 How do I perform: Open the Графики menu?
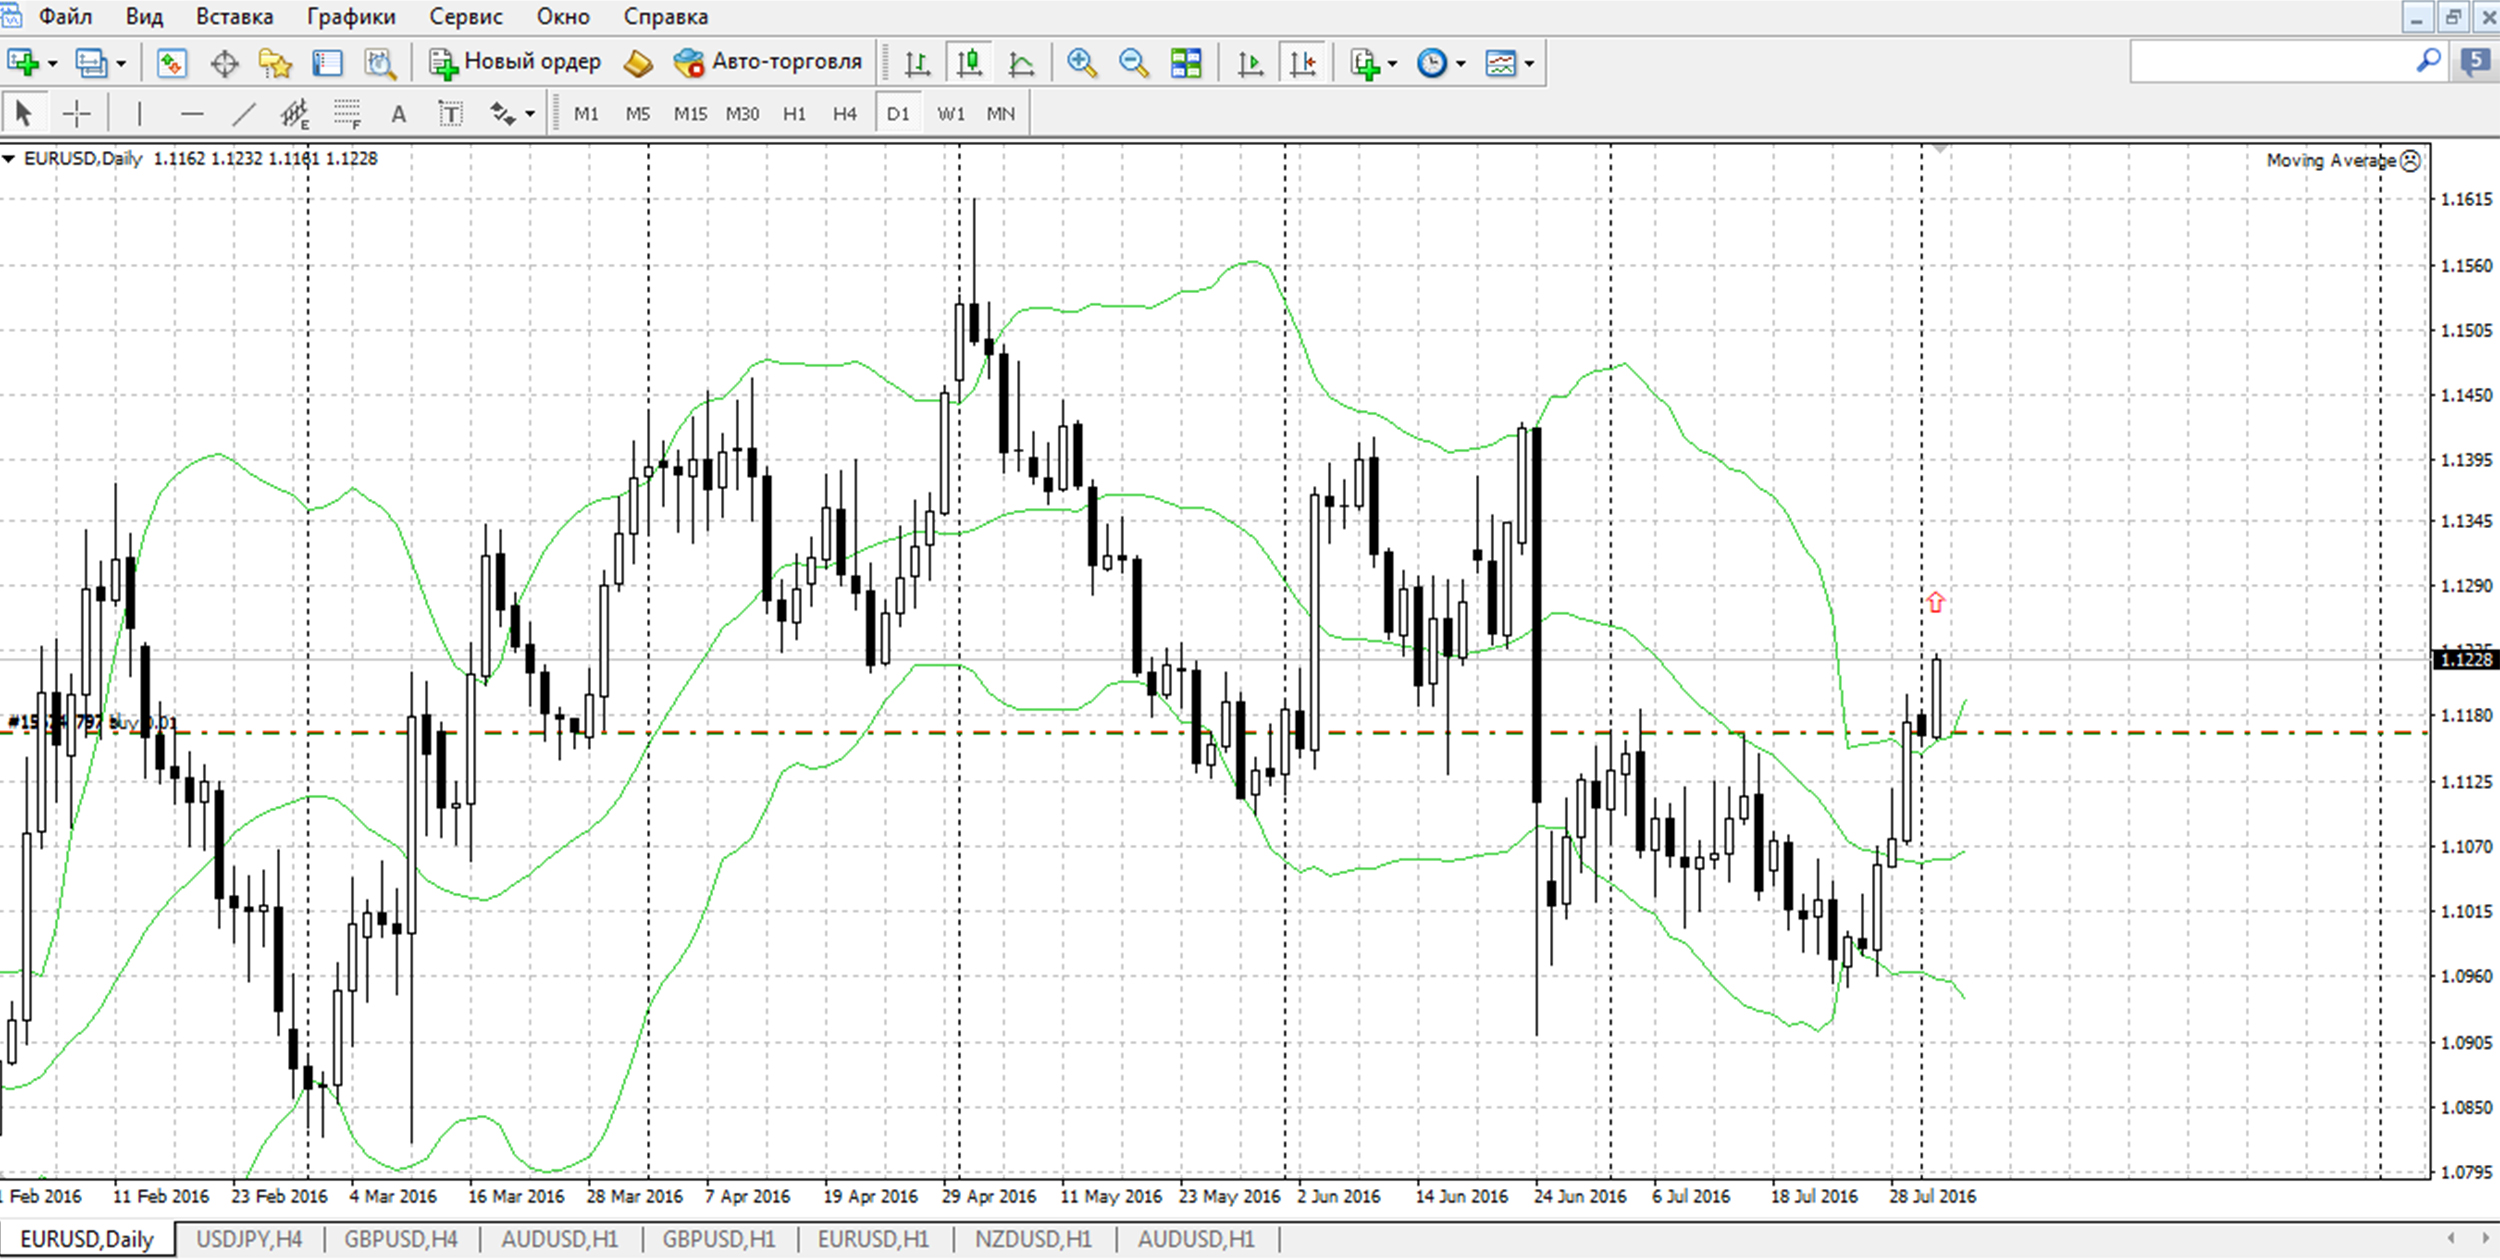pos(351,17)
